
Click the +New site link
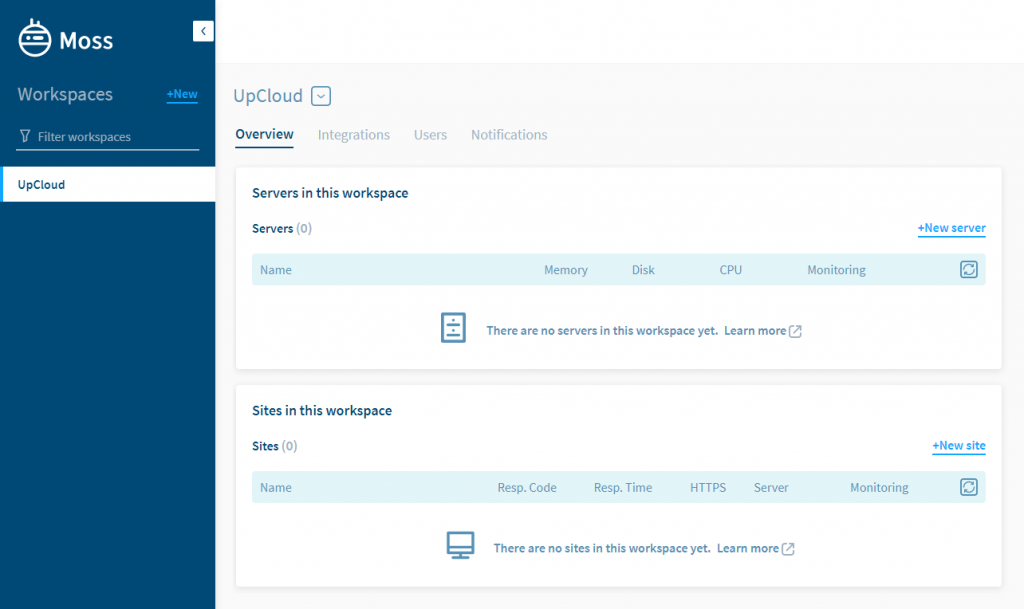[958, 446]
